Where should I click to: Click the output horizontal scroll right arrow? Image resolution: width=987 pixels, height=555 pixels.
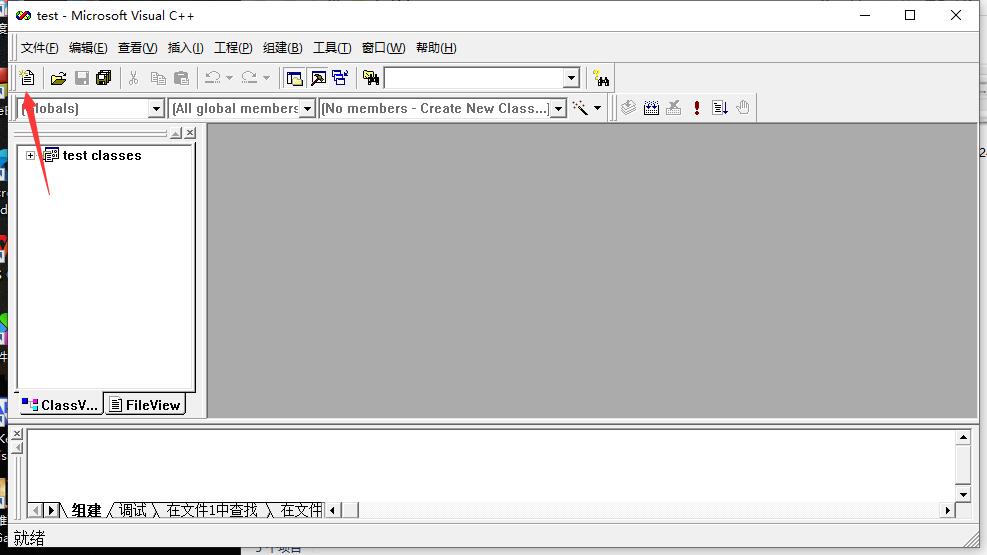point(948,510)
